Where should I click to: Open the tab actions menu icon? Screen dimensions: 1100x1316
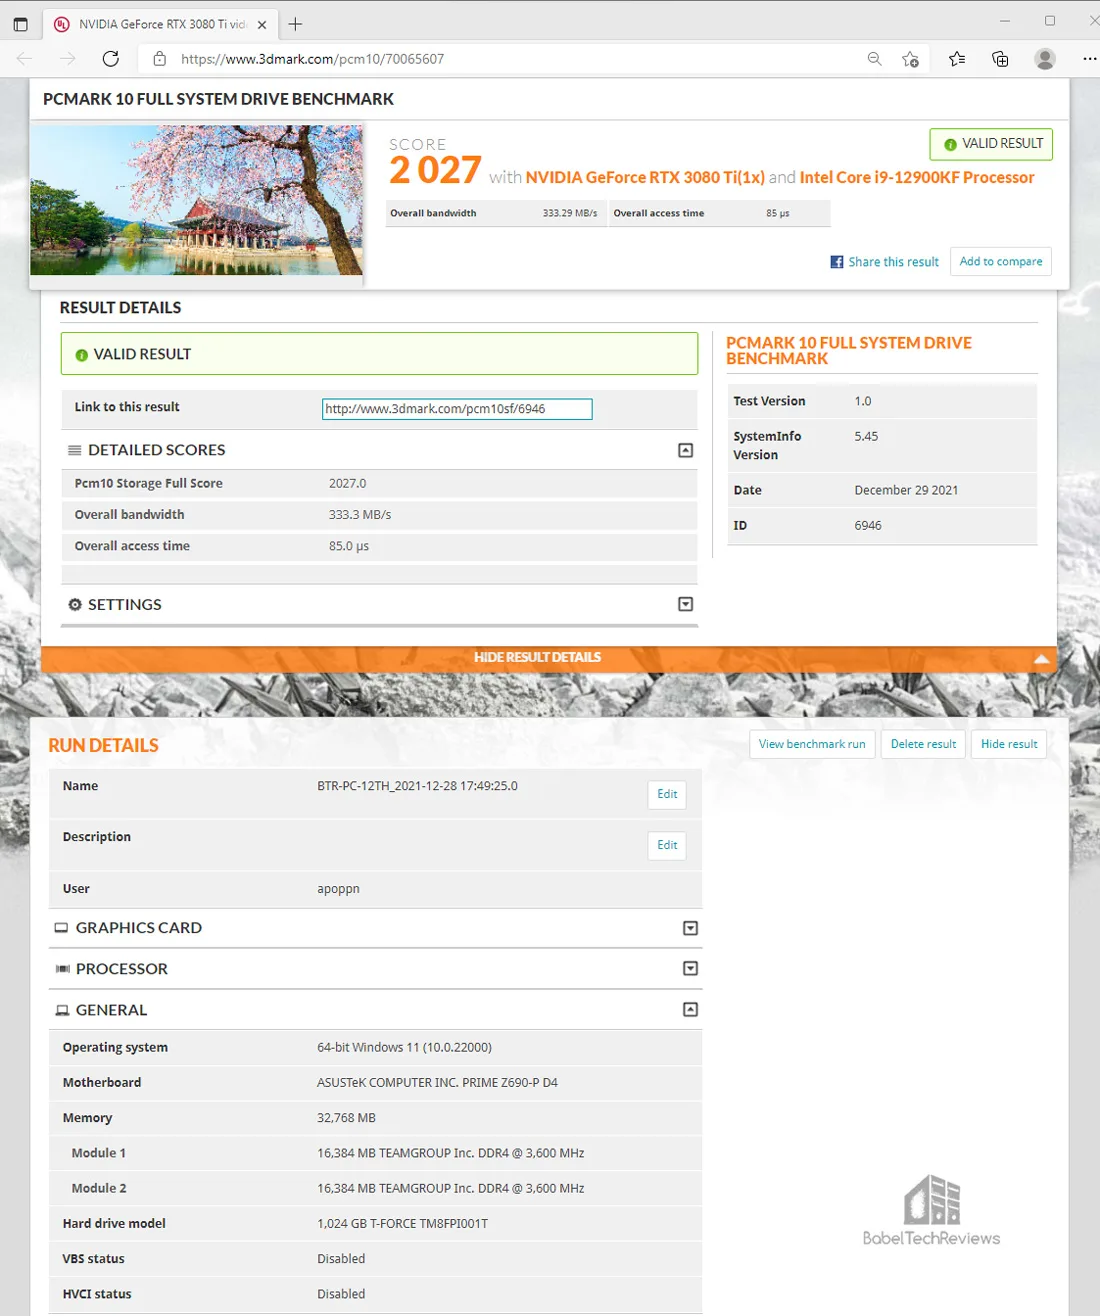(x=20, y=24)
